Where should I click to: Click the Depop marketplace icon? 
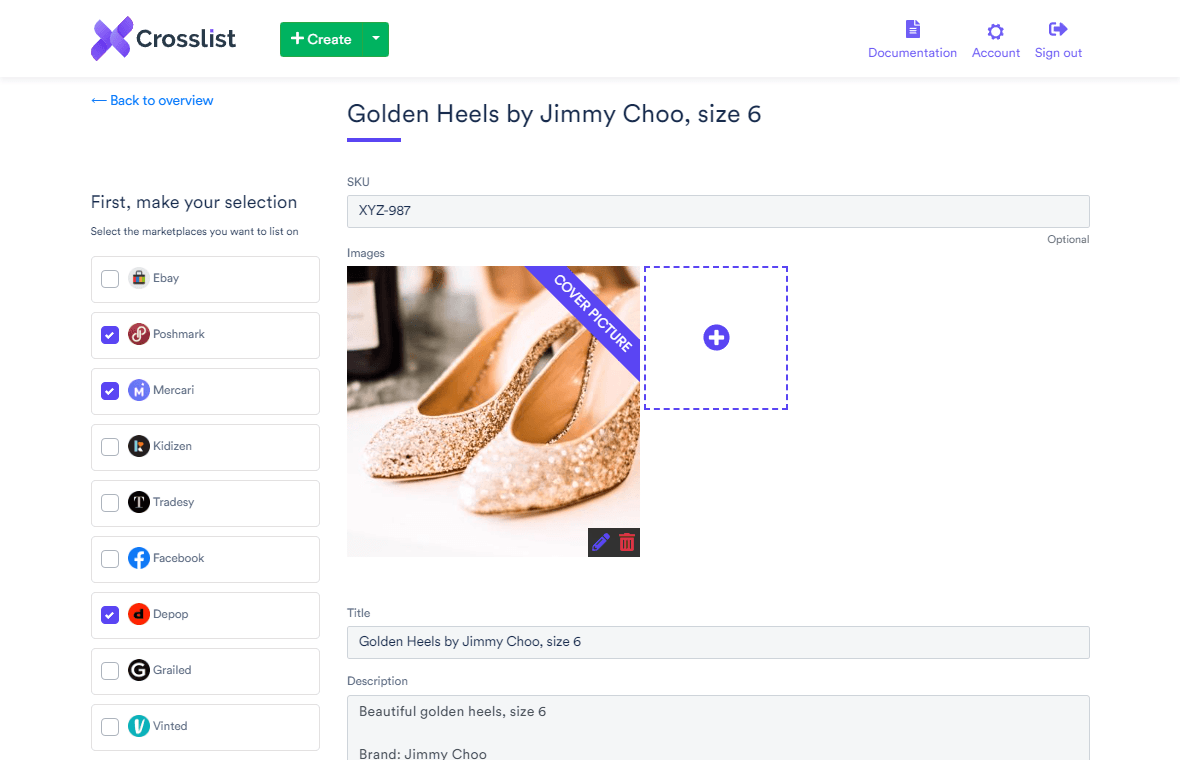click(138, 614)
